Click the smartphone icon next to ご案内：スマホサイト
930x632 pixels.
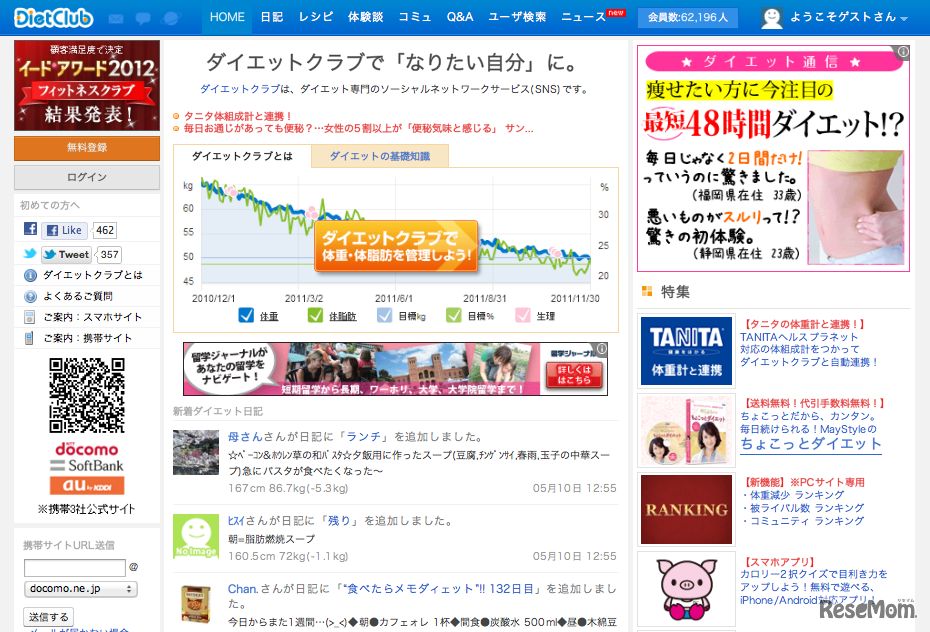pyautogui.click(x=30, y=317)
